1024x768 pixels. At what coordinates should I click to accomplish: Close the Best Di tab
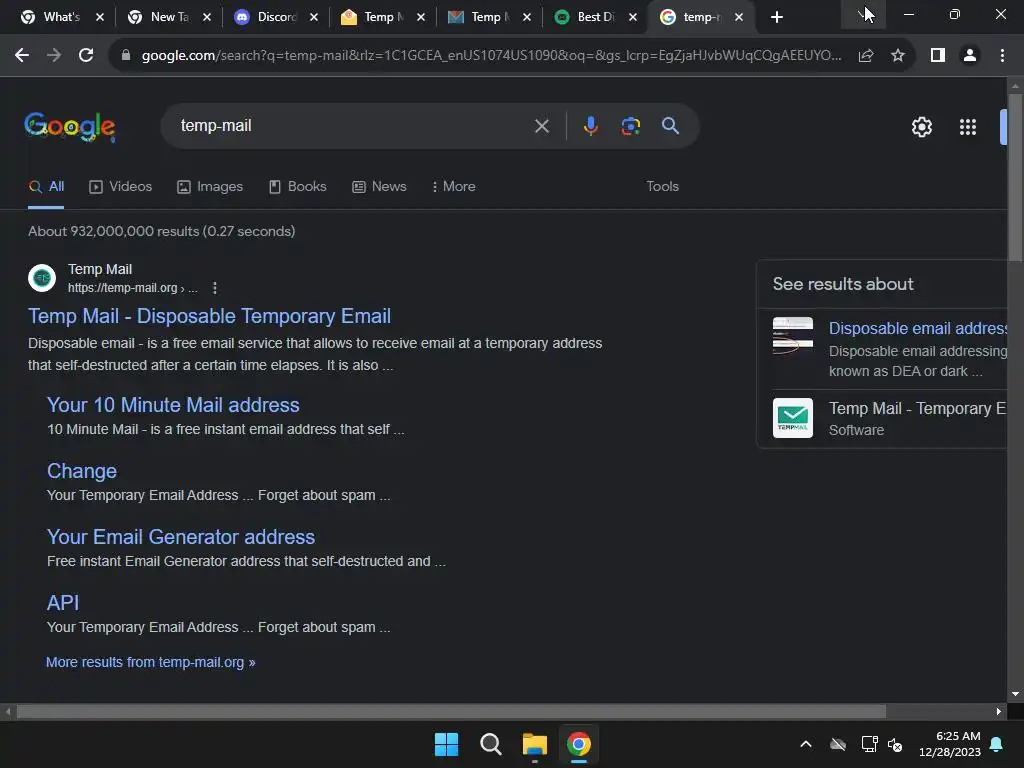click(x=633, y=17)
